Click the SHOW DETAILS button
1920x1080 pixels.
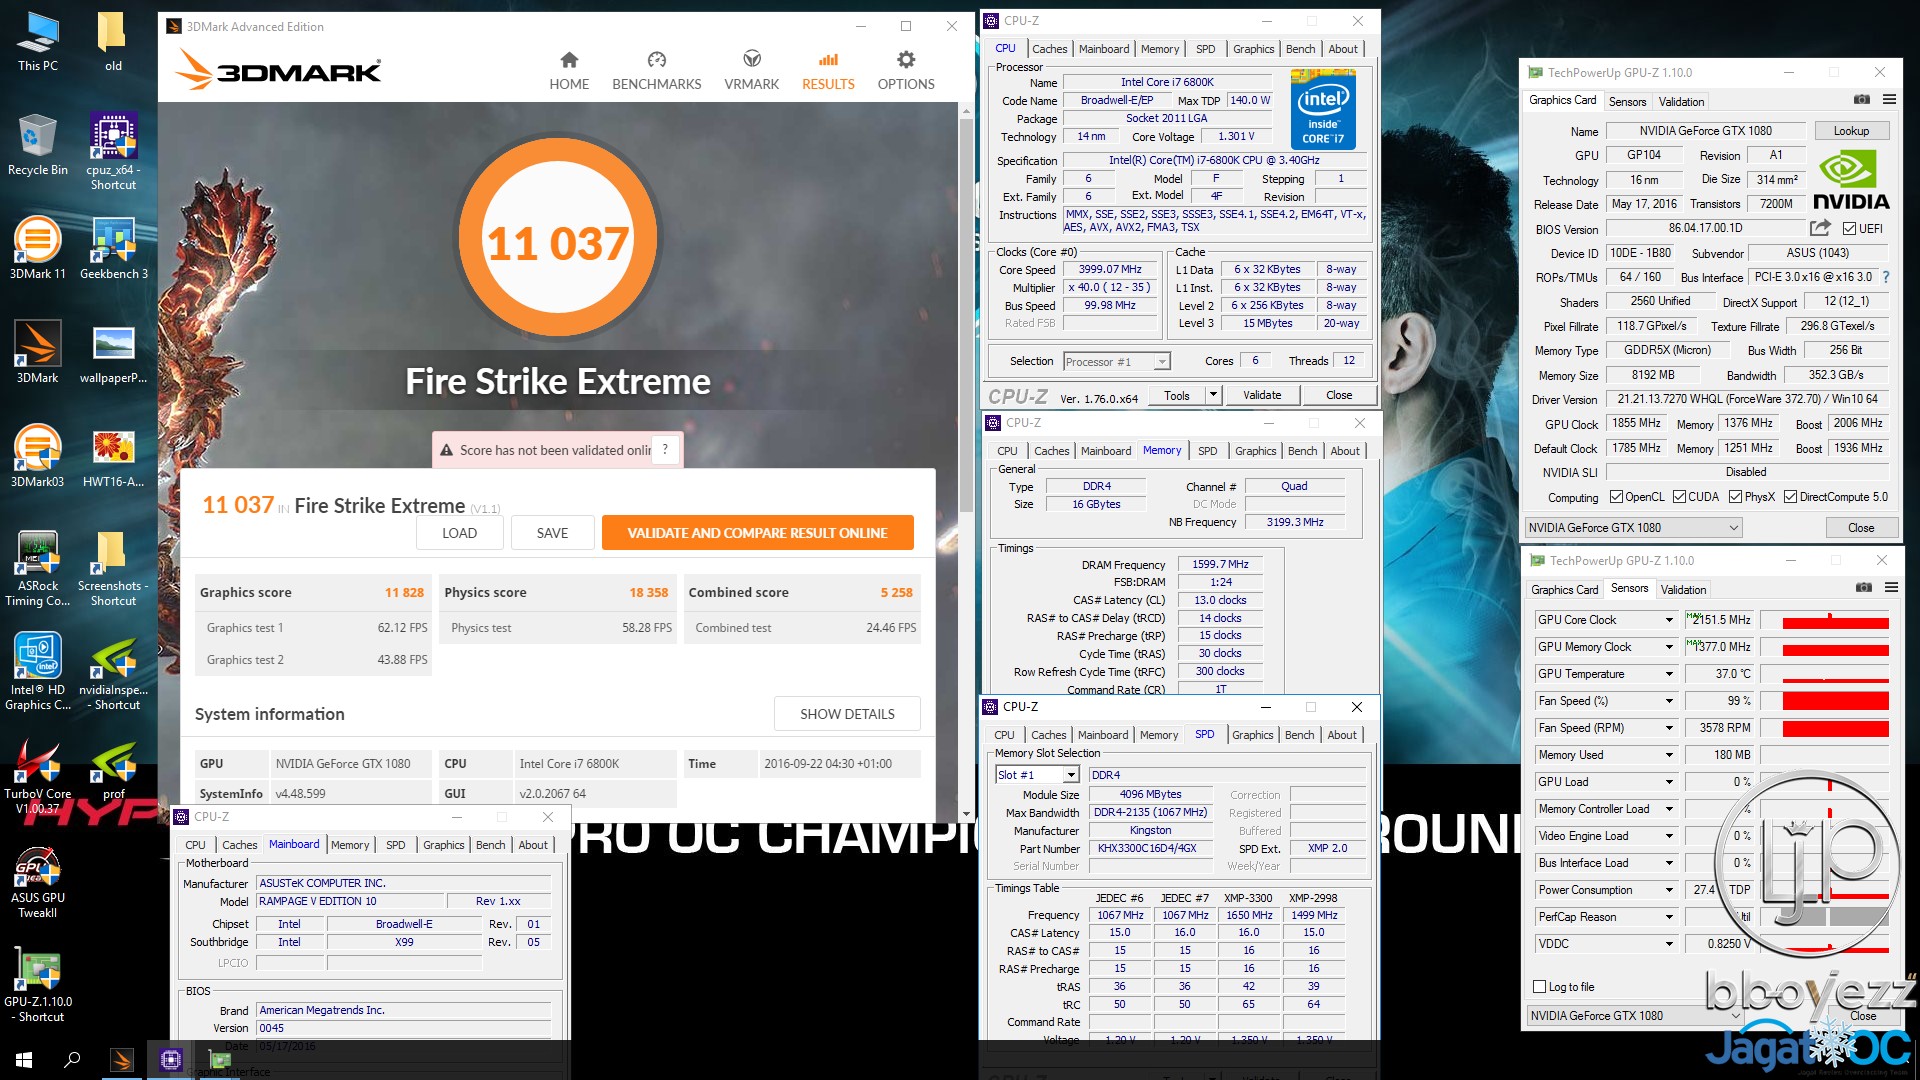coord(847,714)
